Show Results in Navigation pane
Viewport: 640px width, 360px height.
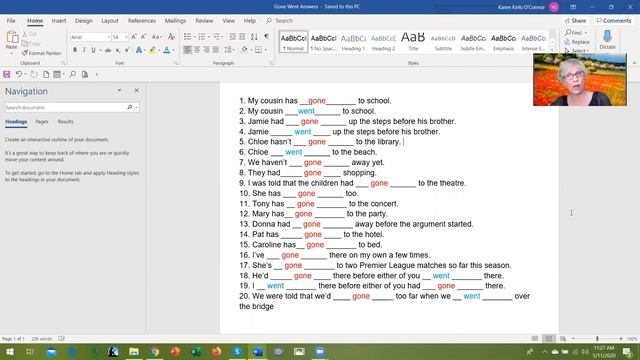click(x=65, y=122)
